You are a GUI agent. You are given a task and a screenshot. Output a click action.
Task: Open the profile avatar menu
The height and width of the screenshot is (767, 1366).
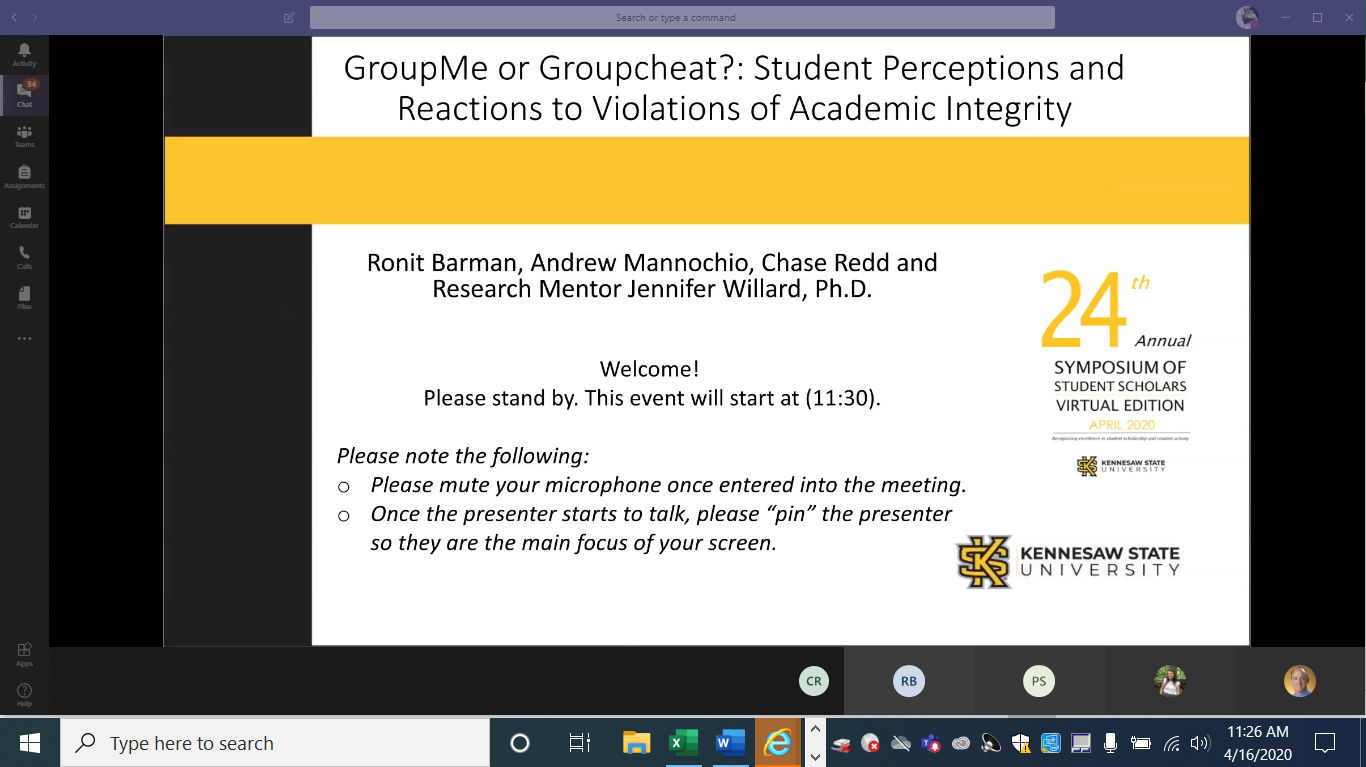coord(1247,17)
